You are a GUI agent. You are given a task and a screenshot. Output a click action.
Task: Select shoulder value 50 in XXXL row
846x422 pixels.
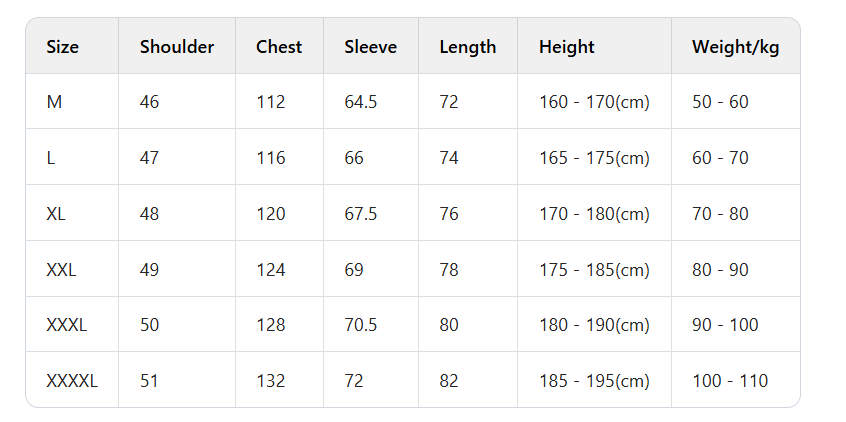tap(150, 325)
